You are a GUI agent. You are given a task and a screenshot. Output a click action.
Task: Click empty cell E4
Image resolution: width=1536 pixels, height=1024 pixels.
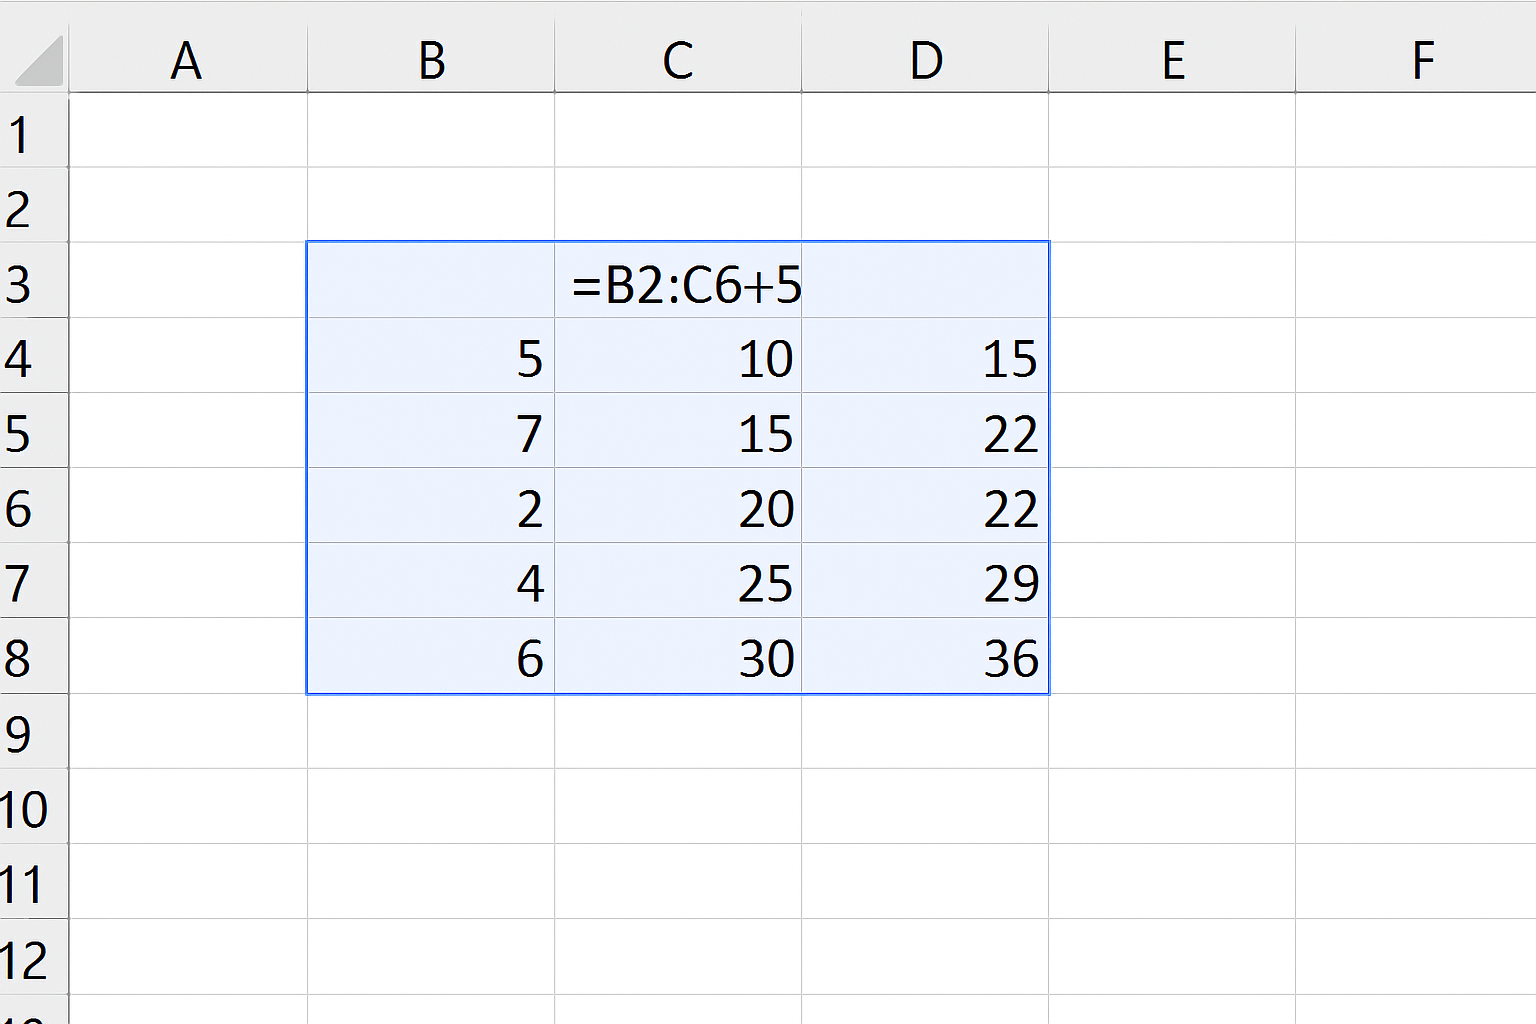click(x=1172, y=355)
